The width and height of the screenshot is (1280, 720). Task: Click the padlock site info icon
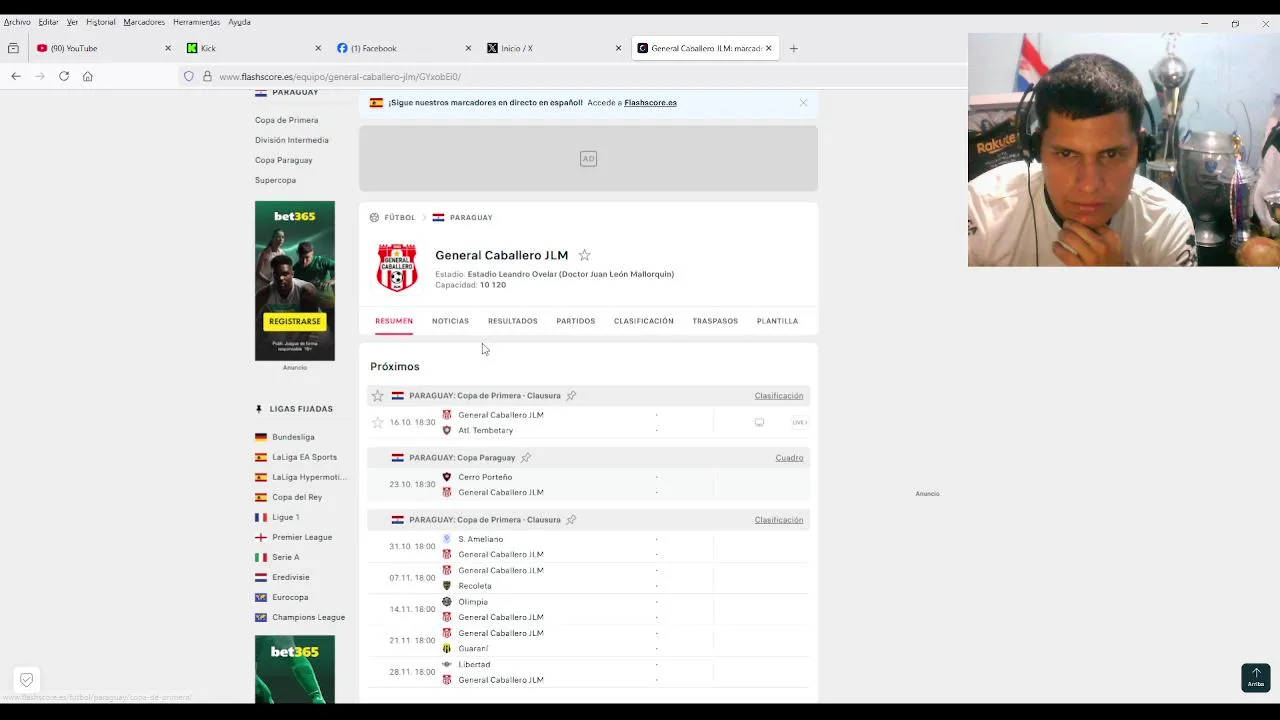[207, 76]
